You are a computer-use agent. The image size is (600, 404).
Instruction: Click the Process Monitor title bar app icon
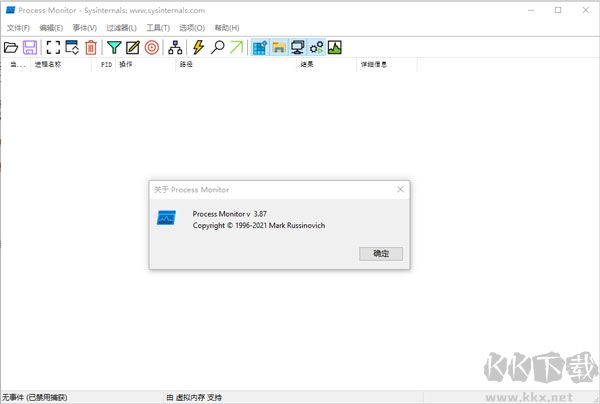[10, 10]
